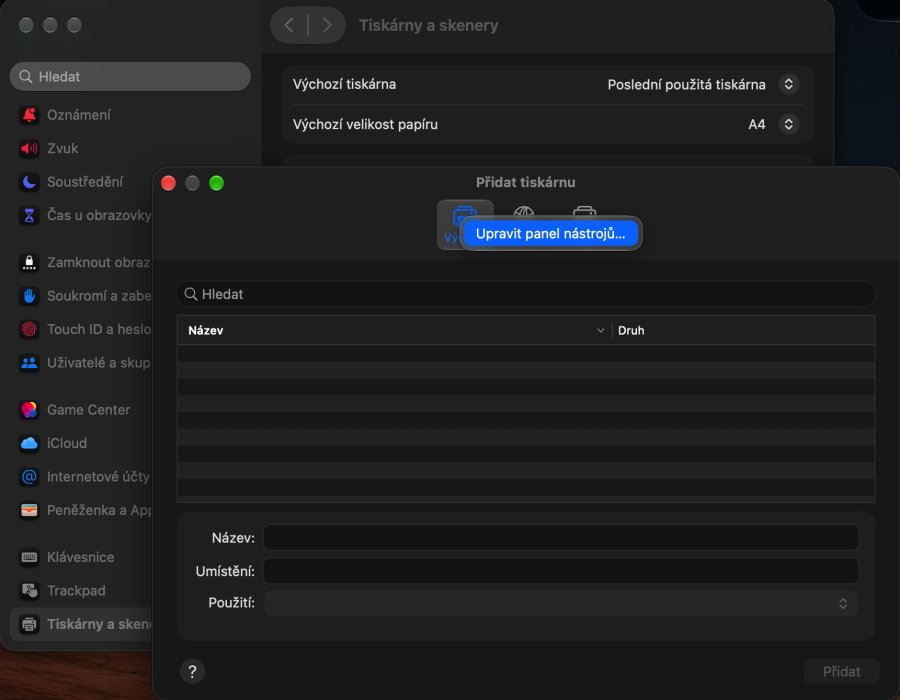
Task: Choose Upravit panel nástrojů… menu item
Action: (x=550, y=234)
